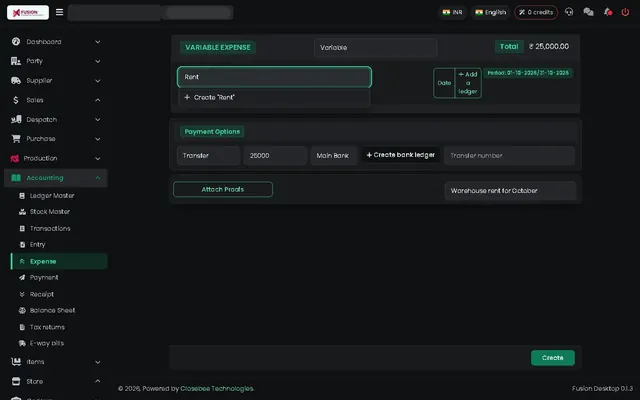Click the Attach Proofs button
640x400 pixels.
[x=223, y=189]
